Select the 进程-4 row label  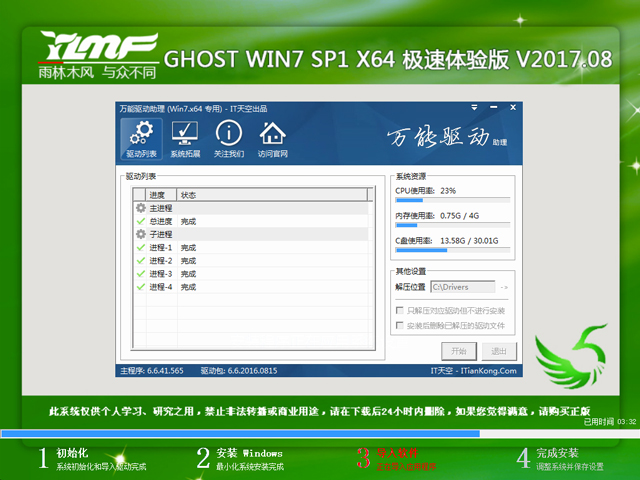161,287
